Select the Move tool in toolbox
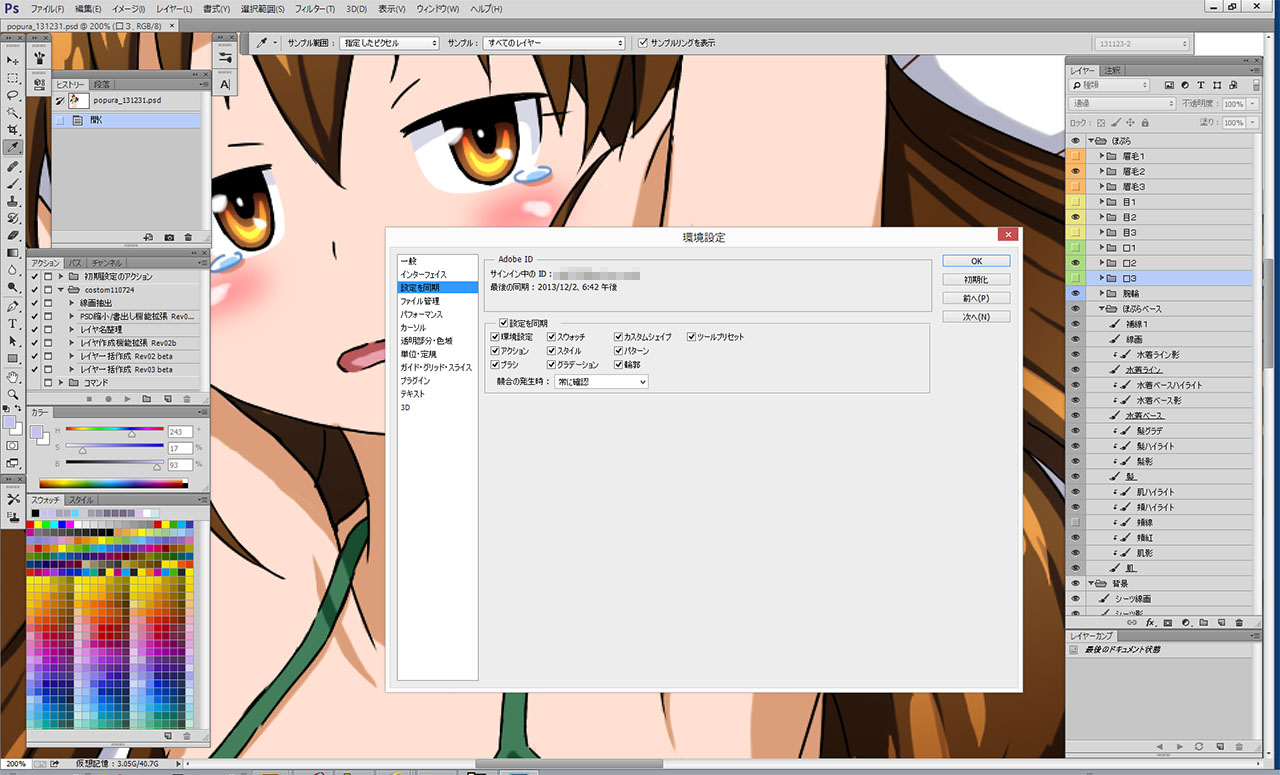The height and width of the screenshot is (775, 1280). click(x=13, y=60)
